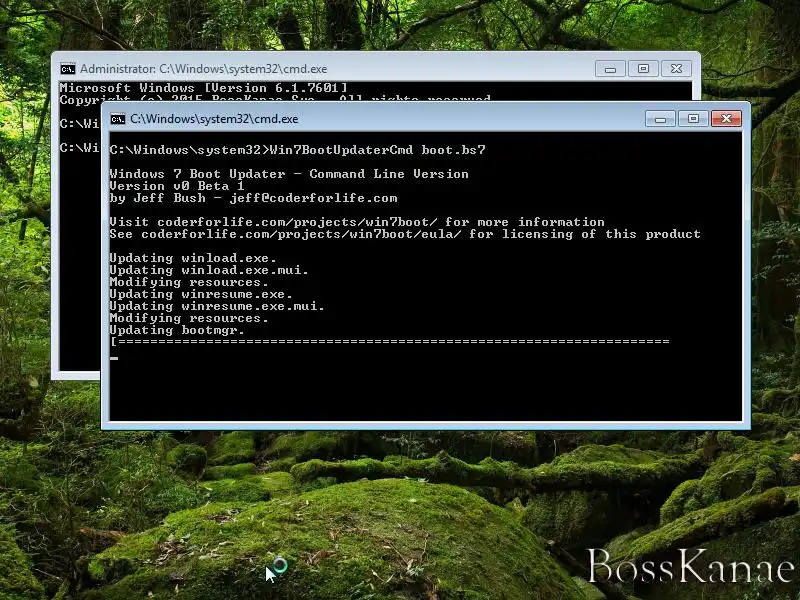800x600 pixels.
Task: Click the cmd icon in front window title bar
Action: coord(117,119)
